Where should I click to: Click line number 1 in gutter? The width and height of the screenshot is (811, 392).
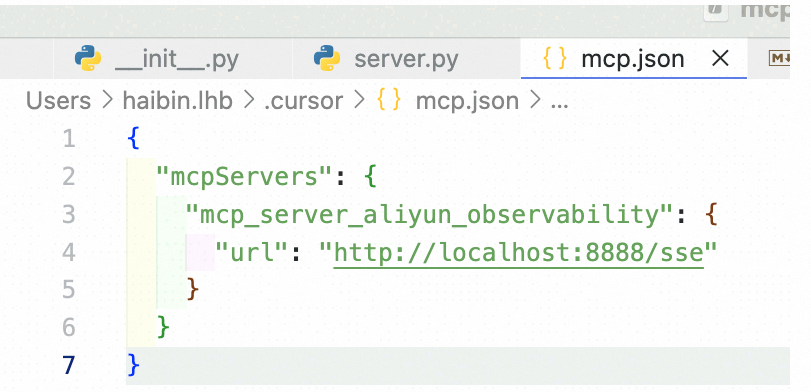[69, 139]
